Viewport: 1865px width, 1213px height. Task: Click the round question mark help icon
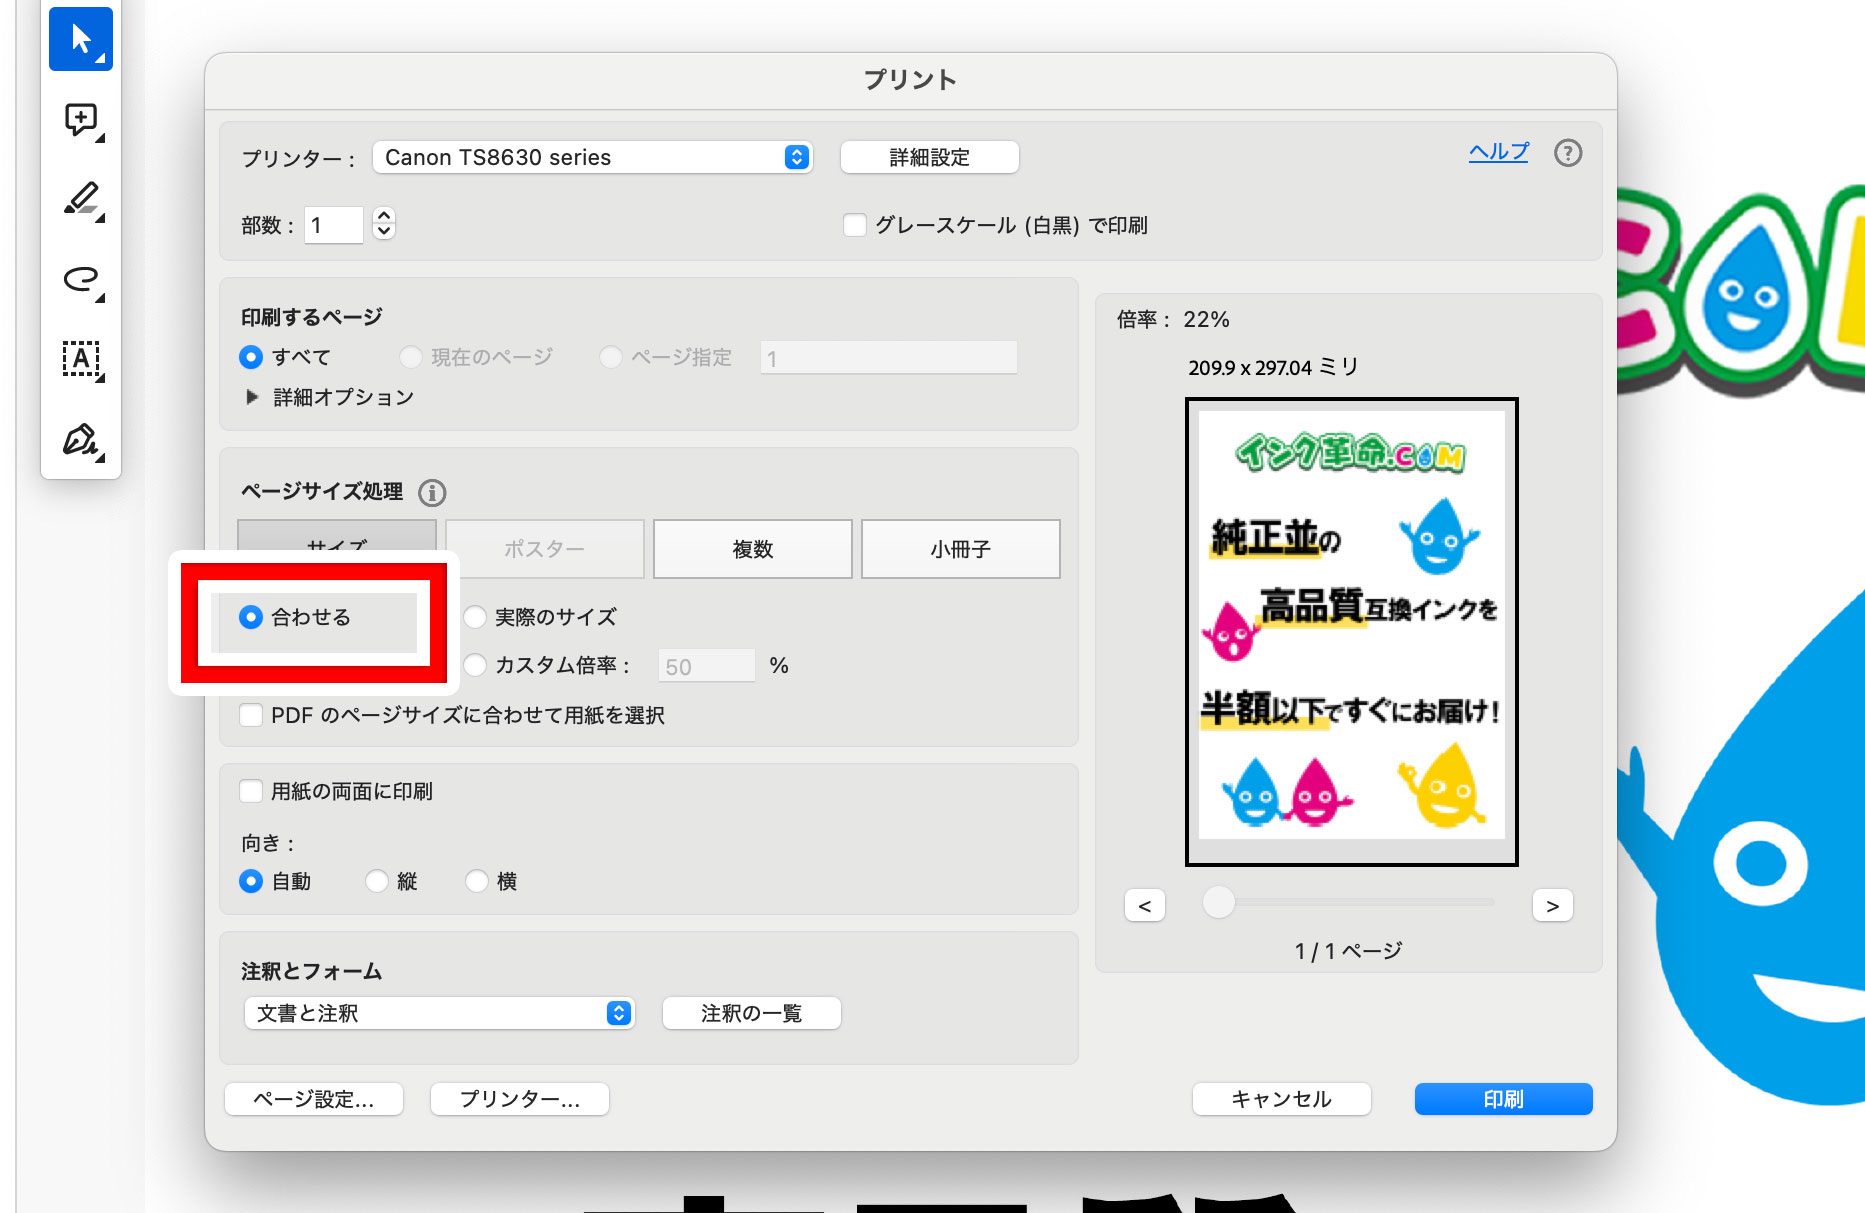point(1567,153)
